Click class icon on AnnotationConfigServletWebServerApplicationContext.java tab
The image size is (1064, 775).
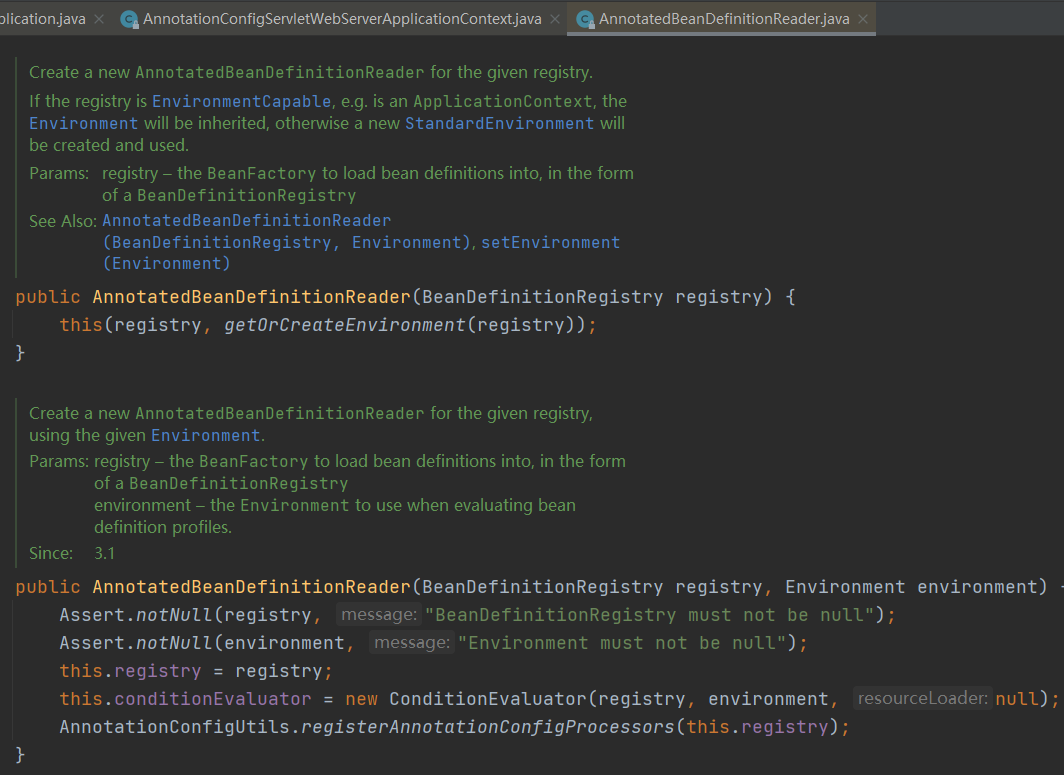point(129,20)
